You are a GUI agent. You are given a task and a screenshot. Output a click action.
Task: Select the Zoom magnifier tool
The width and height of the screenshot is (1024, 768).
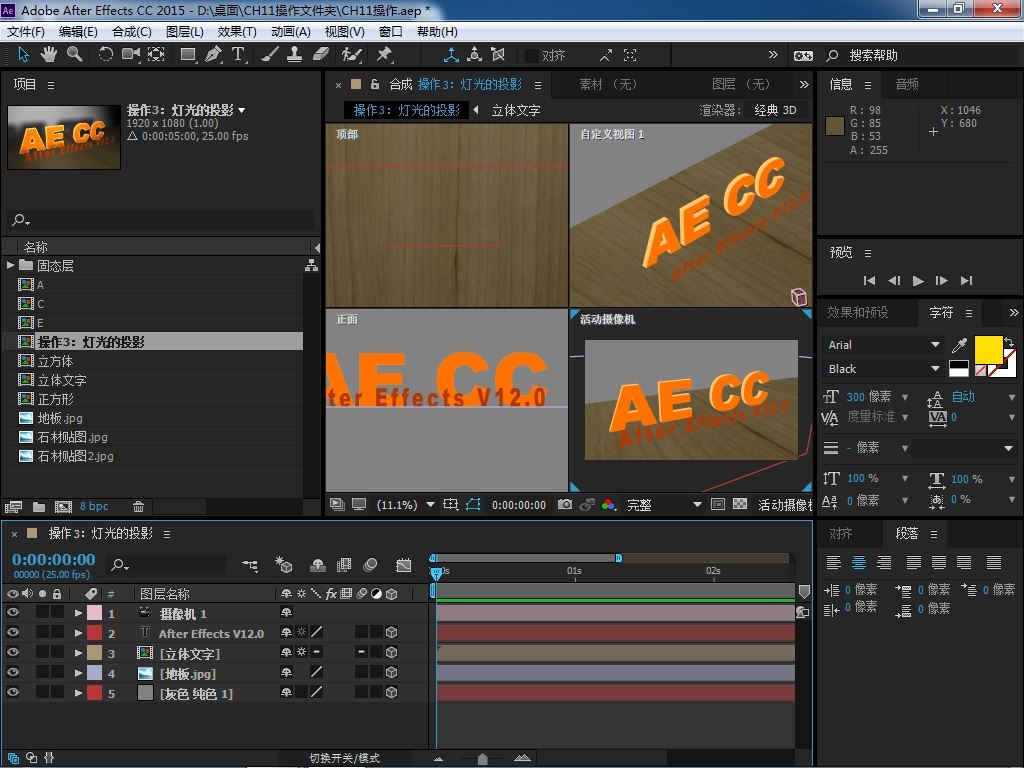point(74,54)
